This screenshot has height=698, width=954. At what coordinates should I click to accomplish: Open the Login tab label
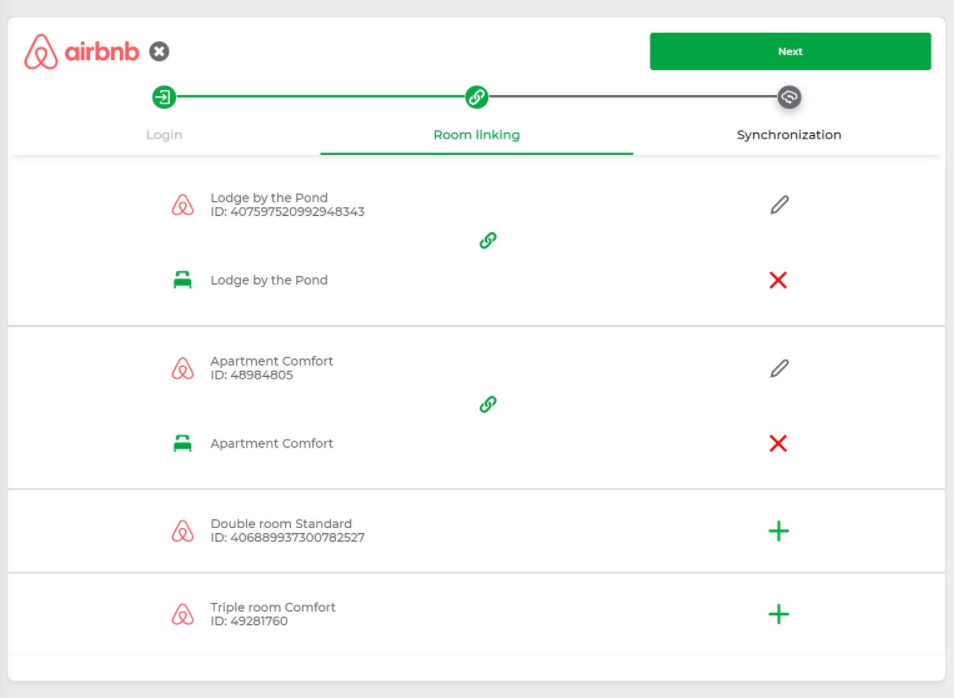tap(164, 134)
